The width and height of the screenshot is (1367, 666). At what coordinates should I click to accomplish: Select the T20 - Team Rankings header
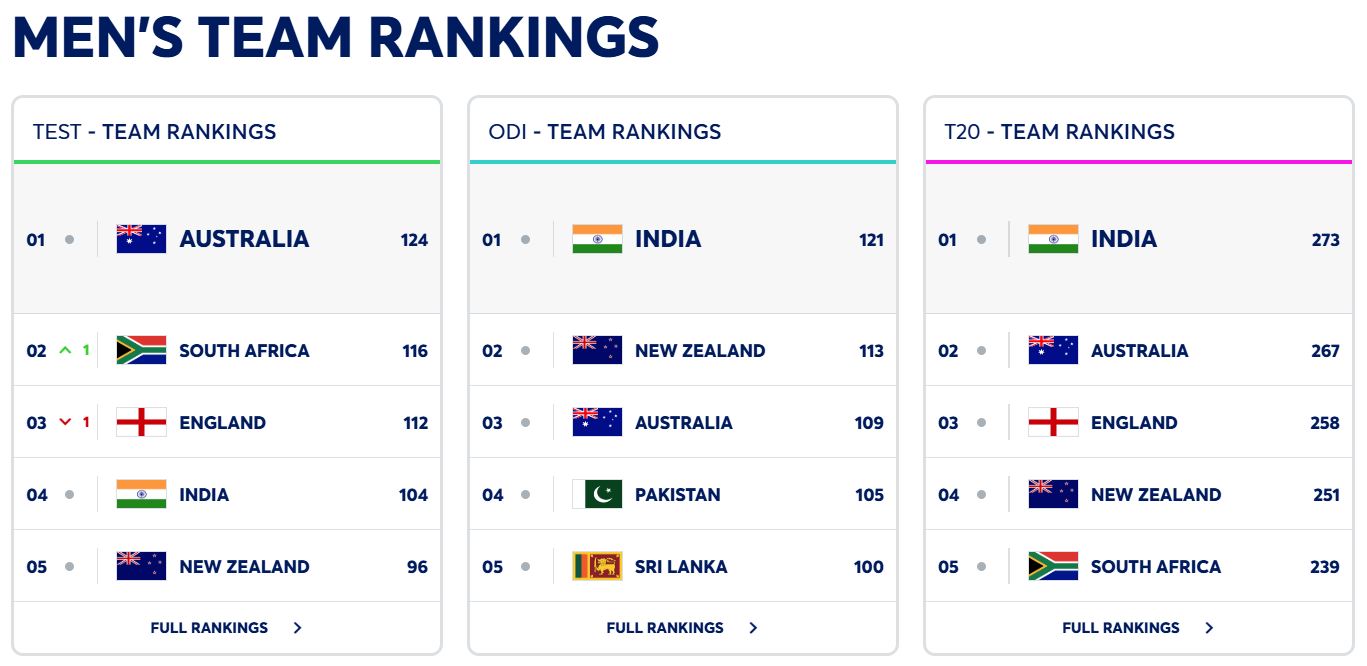pyautogui.click(x=1059, y=131)
